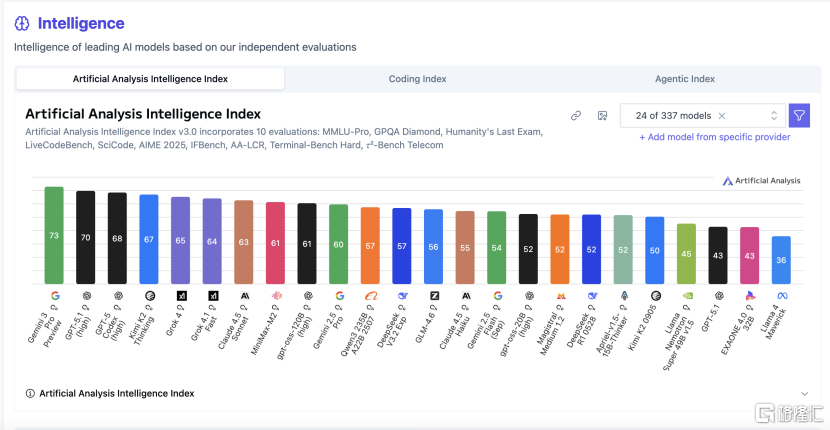
Task: Clear the 24 of 337 models selection
Action: [722, 116]
